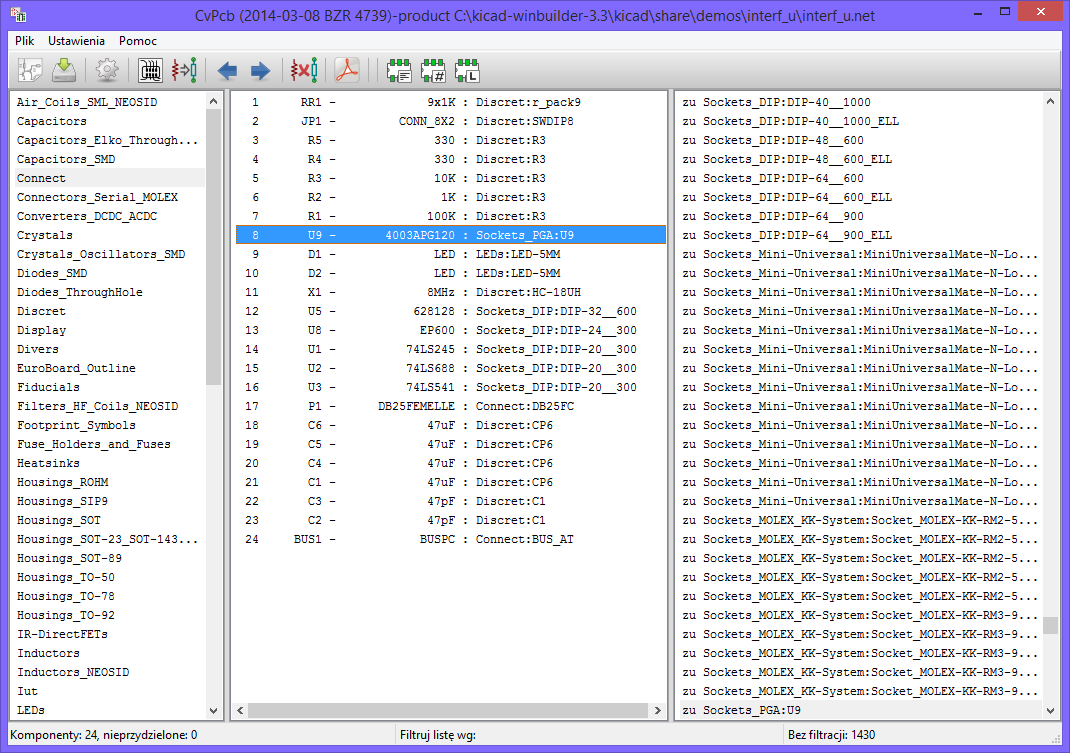The width and height of the screenshot is (1070, 753).
Task: Click down arrow of footprint list scrollbar
Action: point(1050,710)
